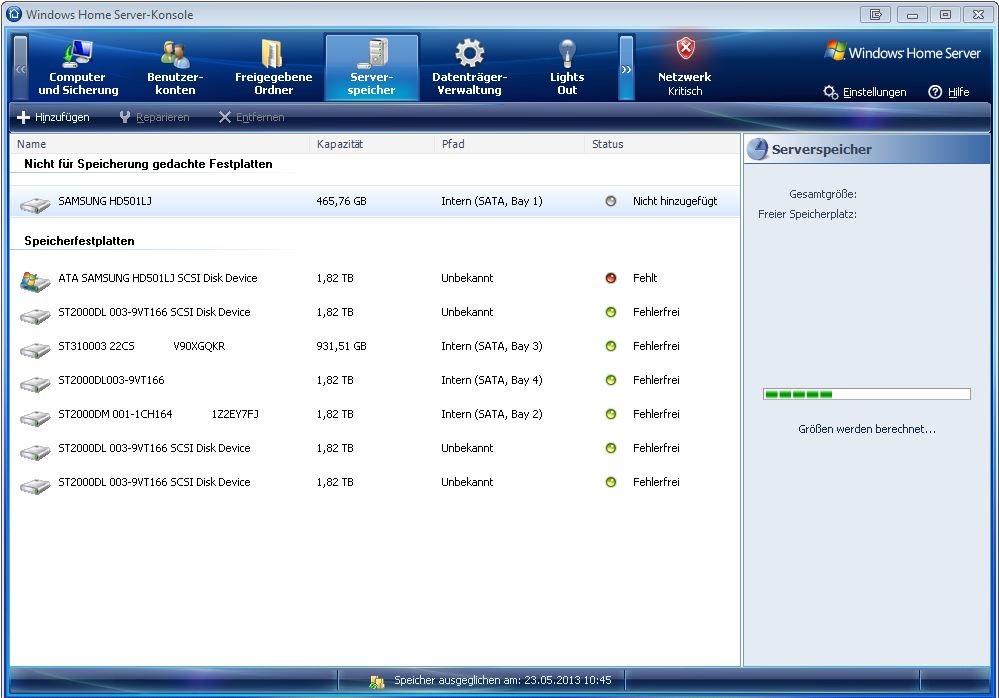Viewport: 999px width, 698px height.
Task: Click 'Fehlerfrei' status of the ST2000DM disk
Action: 656,415
